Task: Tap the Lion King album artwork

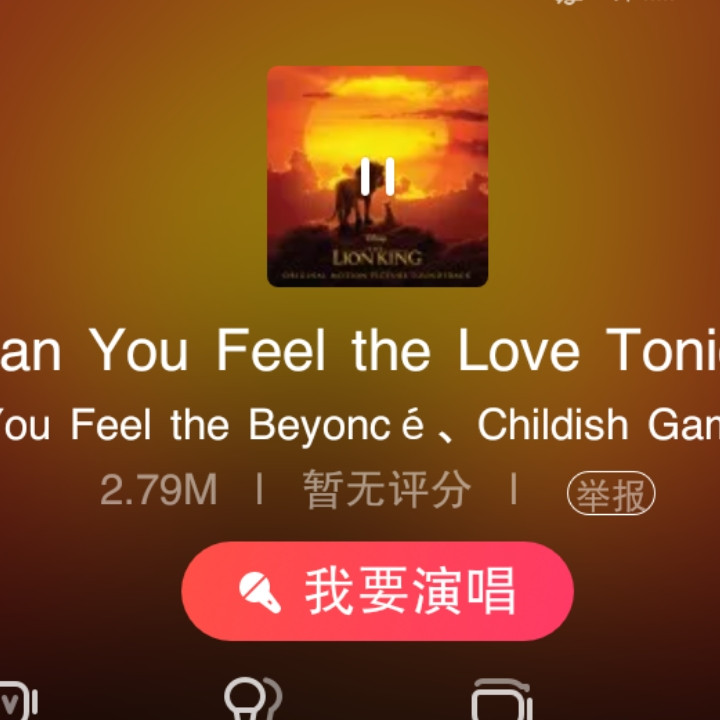Action: pos(377,176)
